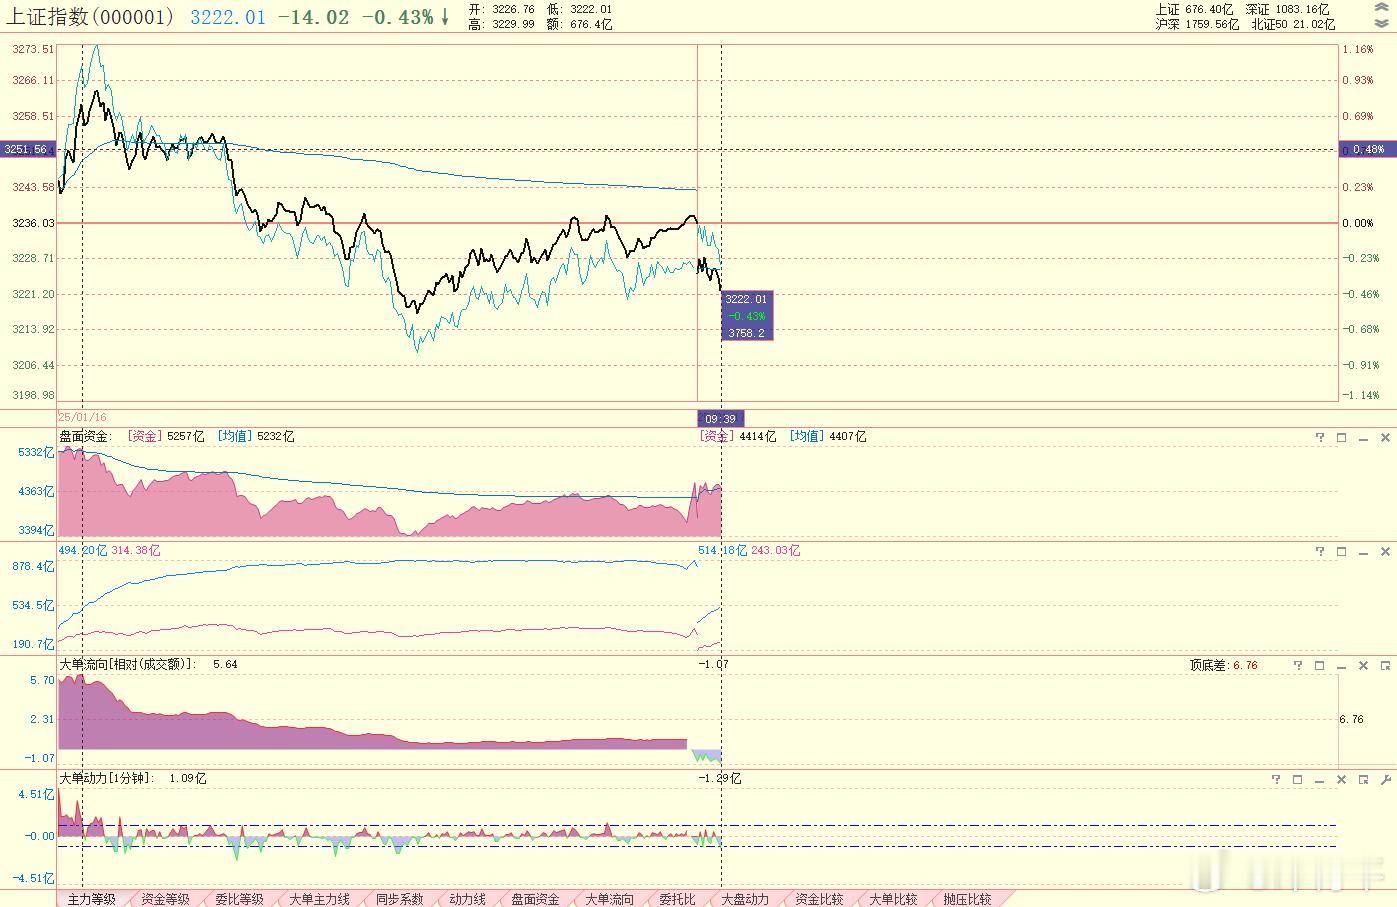Pop out the 大单动力 panel into a window
The width and height of the screenshot is (1397, 907).
pos(1364,780)
